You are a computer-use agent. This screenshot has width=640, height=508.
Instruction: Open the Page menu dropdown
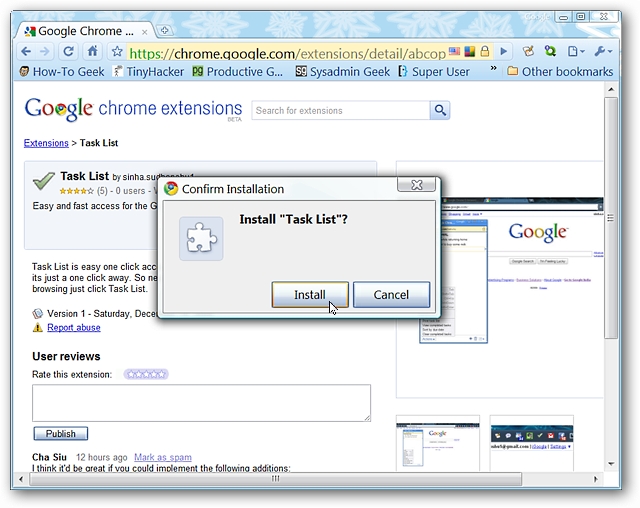click(576, 51)
